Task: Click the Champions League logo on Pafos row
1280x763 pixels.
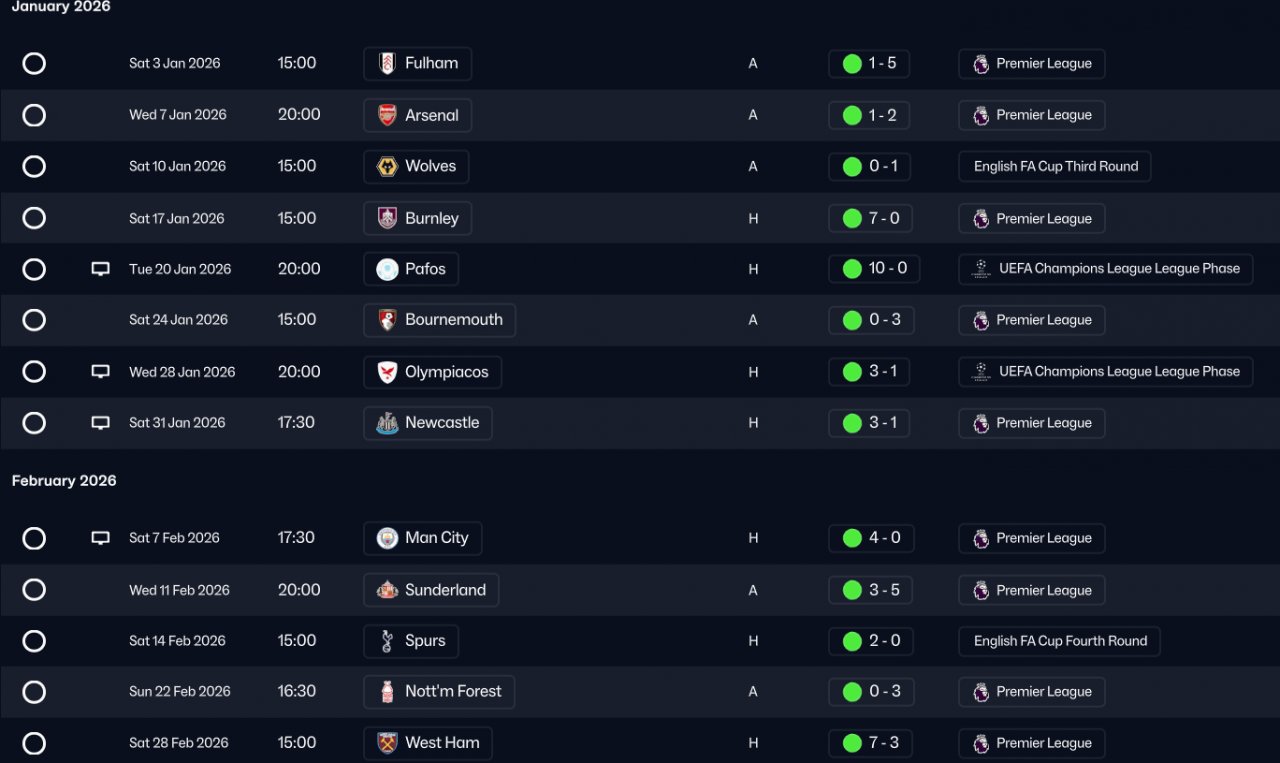Action: coord(981,269)
